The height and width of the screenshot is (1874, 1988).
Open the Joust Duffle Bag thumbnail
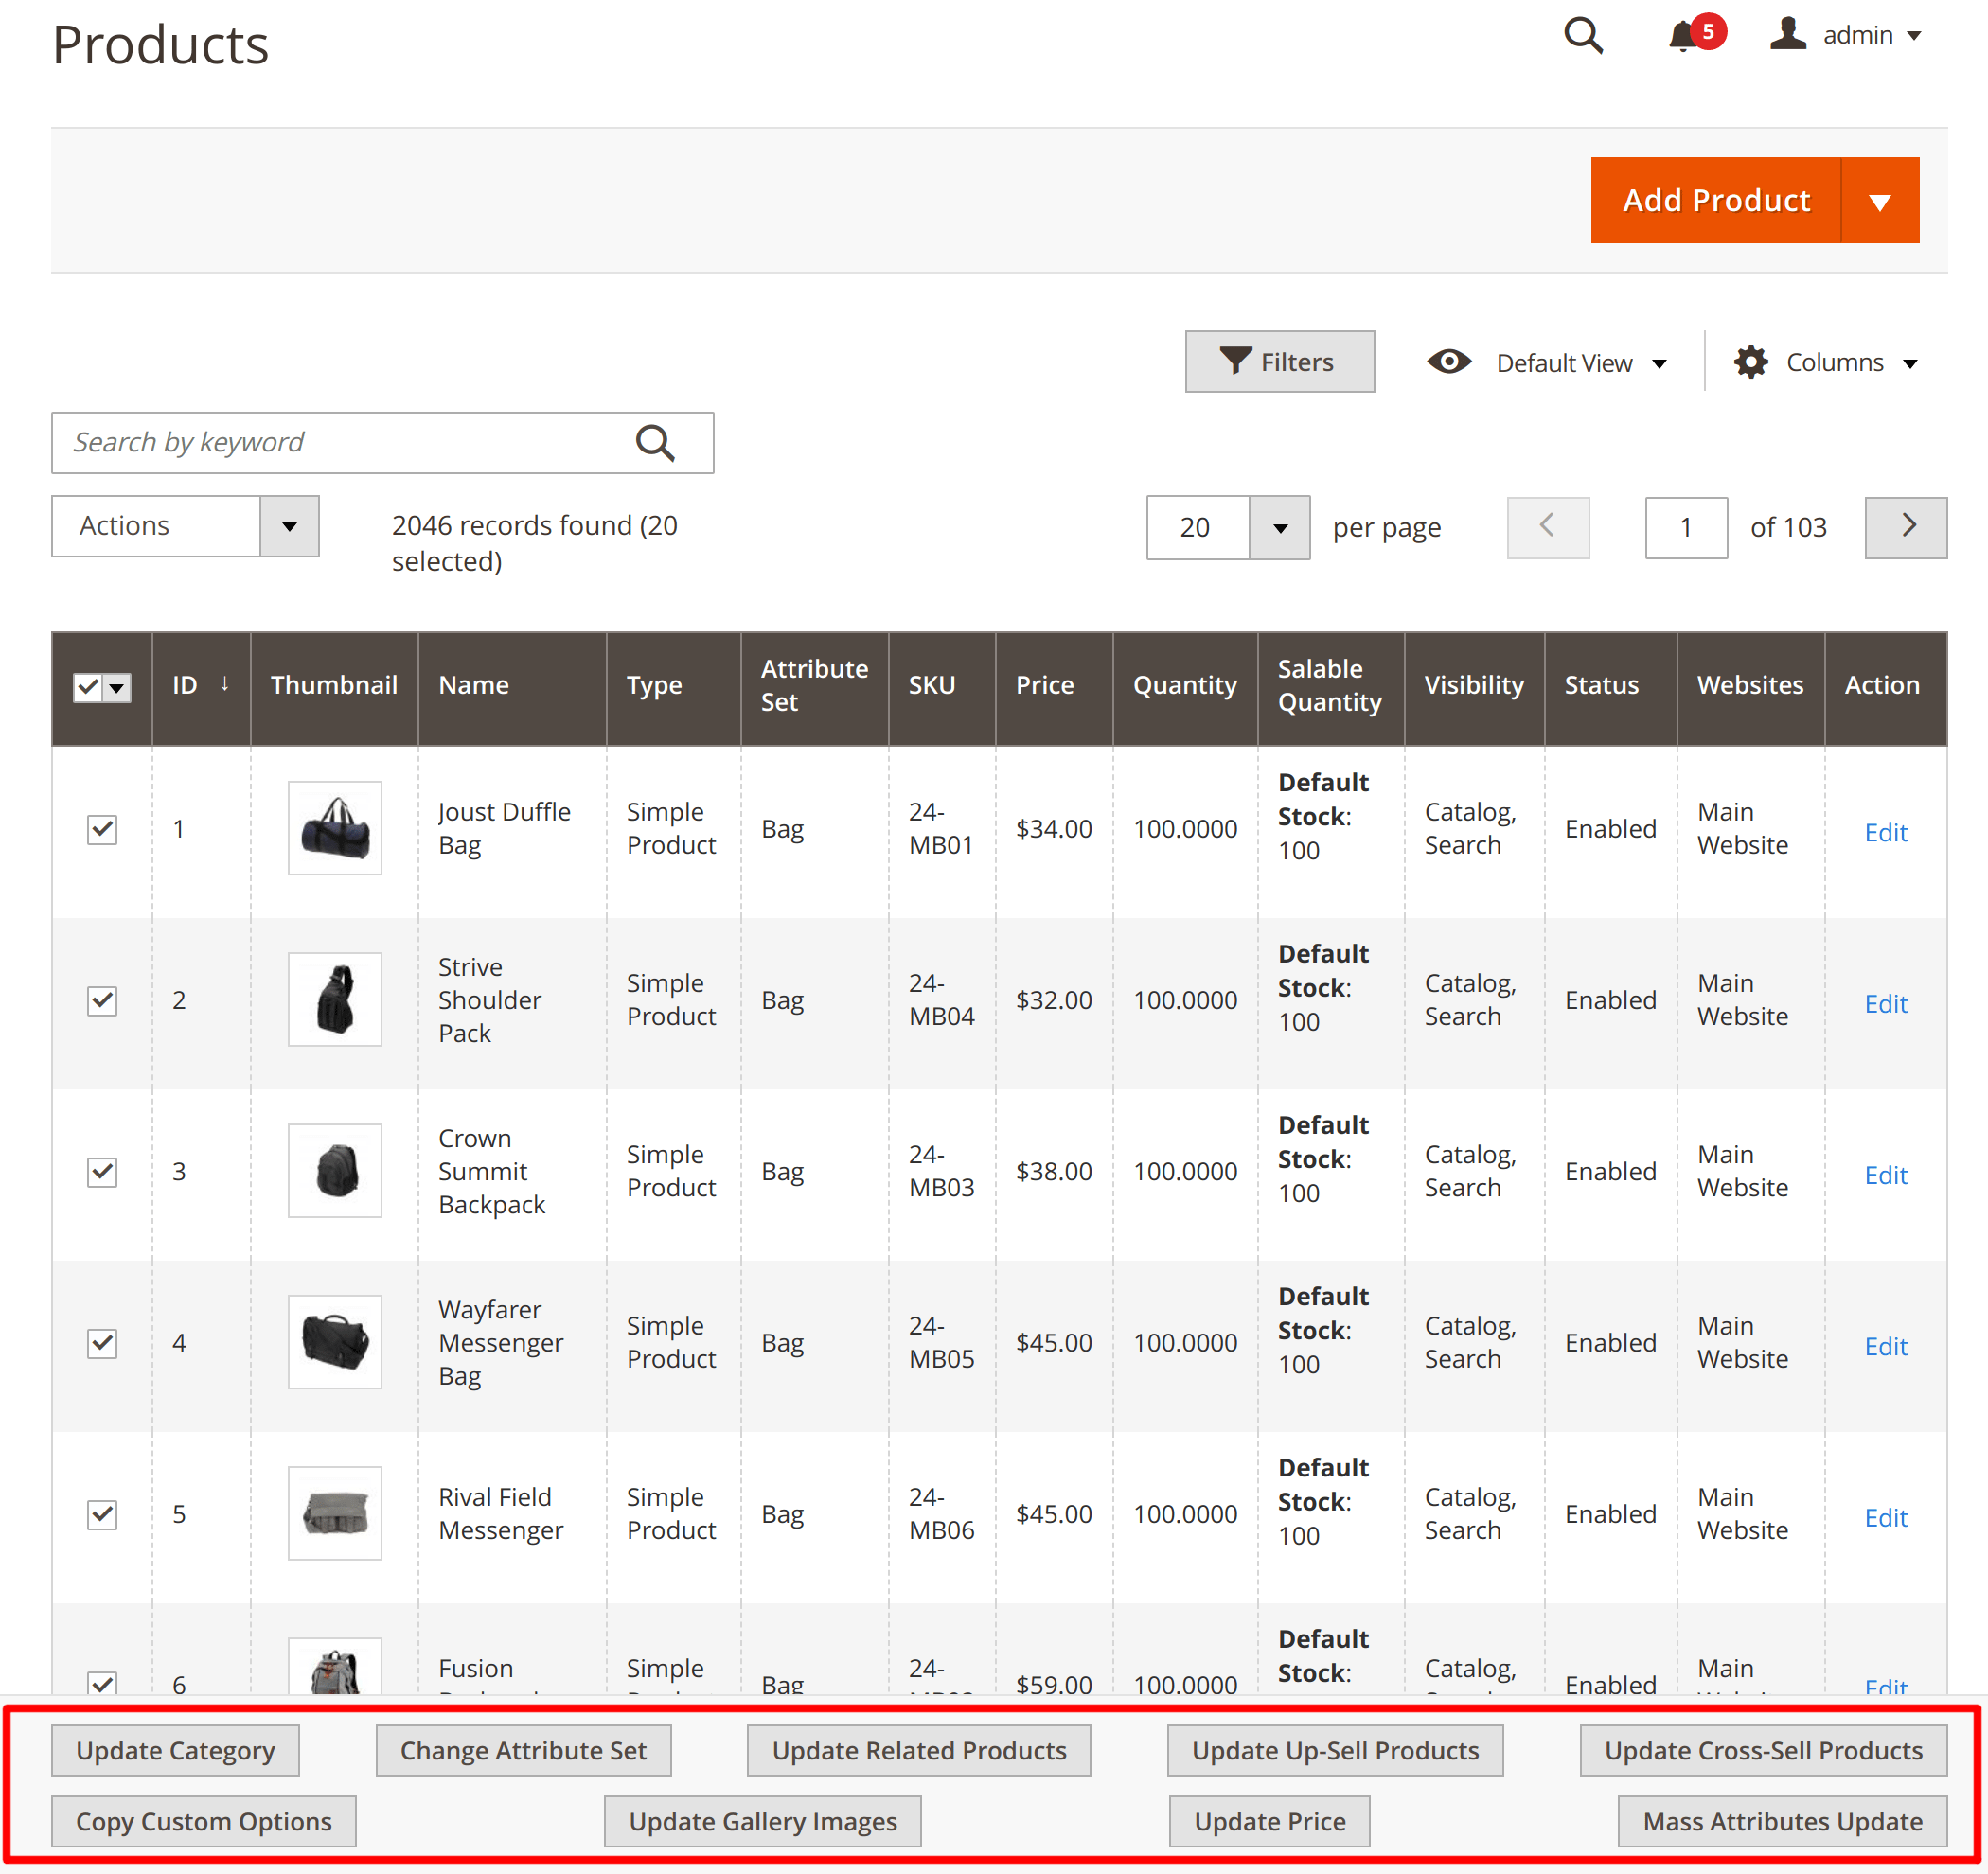point(335,828)
